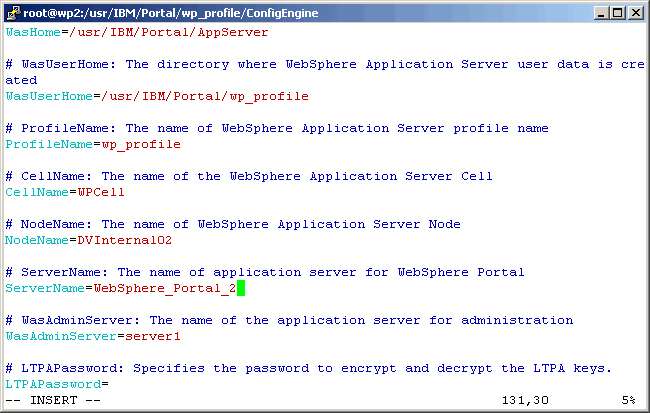Click the CellName value WPCell
Screen dimensions: 650x413
pyautogui.click(x=101, y=192)
